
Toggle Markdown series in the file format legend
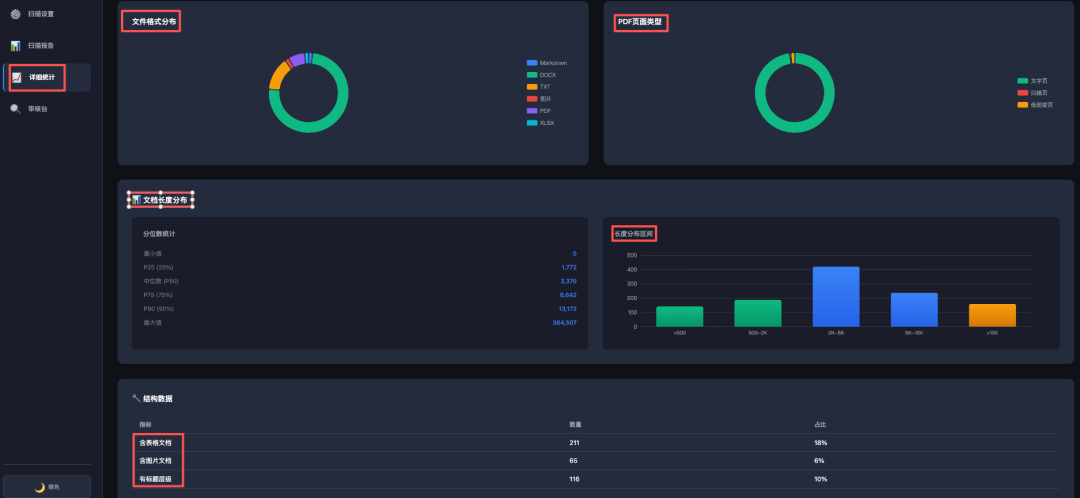[547, 63]
